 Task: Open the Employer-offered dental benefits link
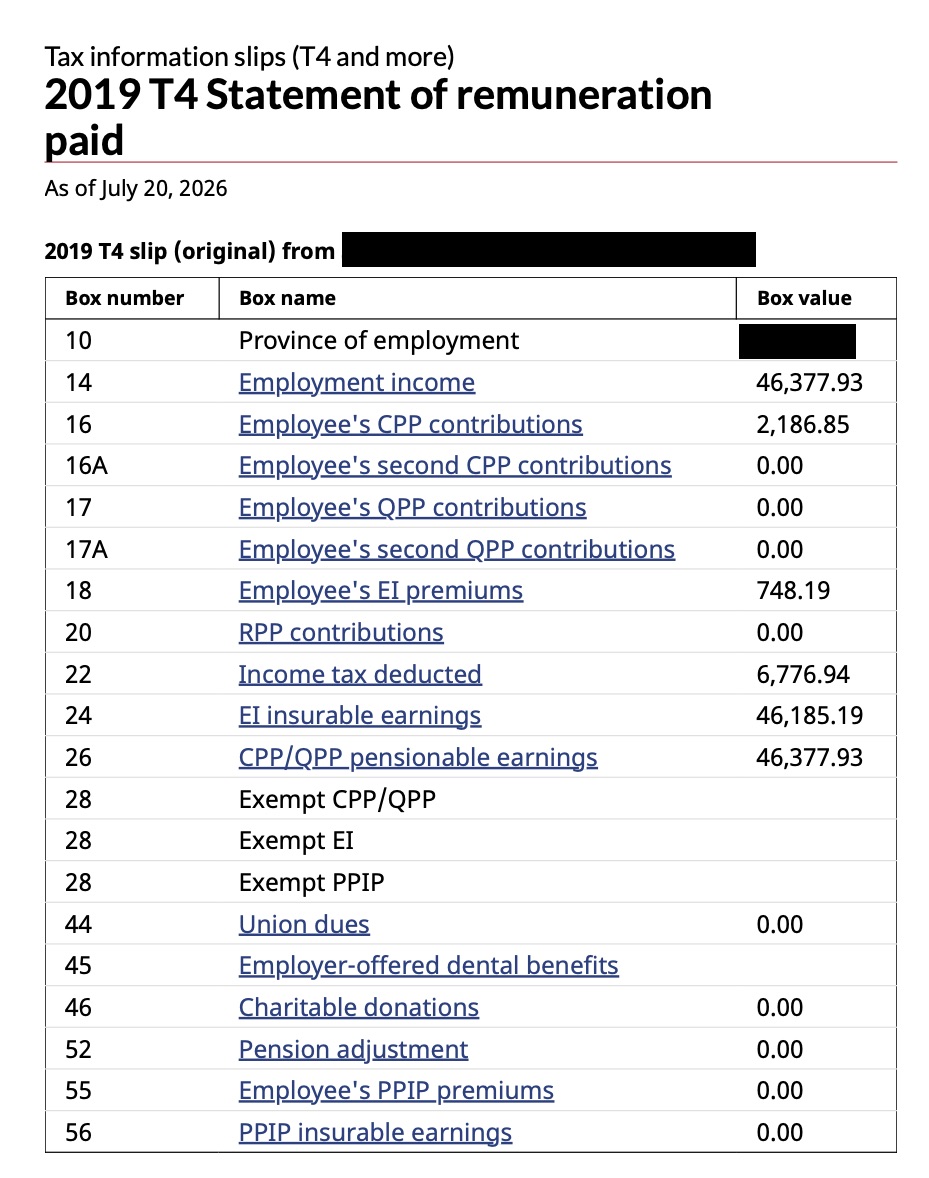coord(429,966)
